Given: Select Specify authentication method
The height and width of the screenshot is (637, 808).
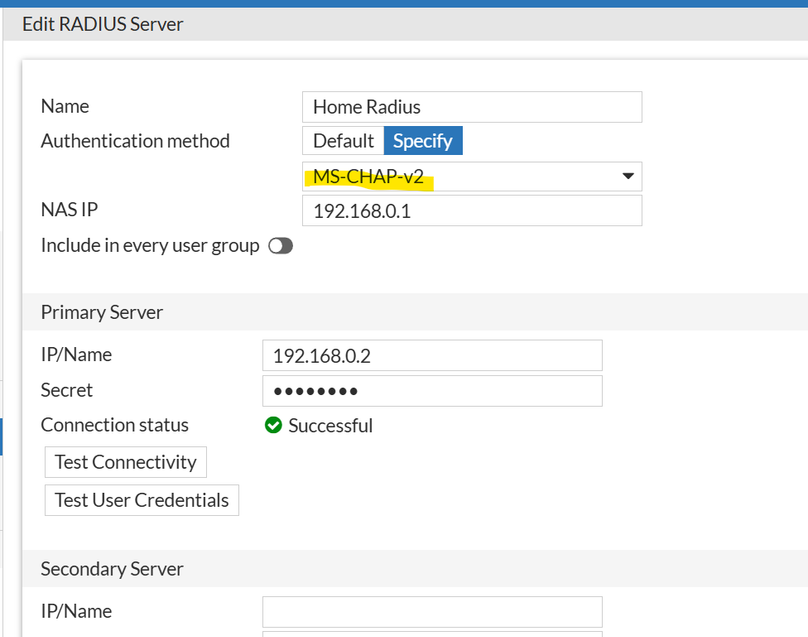Looking at the screenshot, I should click(x=422, y=141).
